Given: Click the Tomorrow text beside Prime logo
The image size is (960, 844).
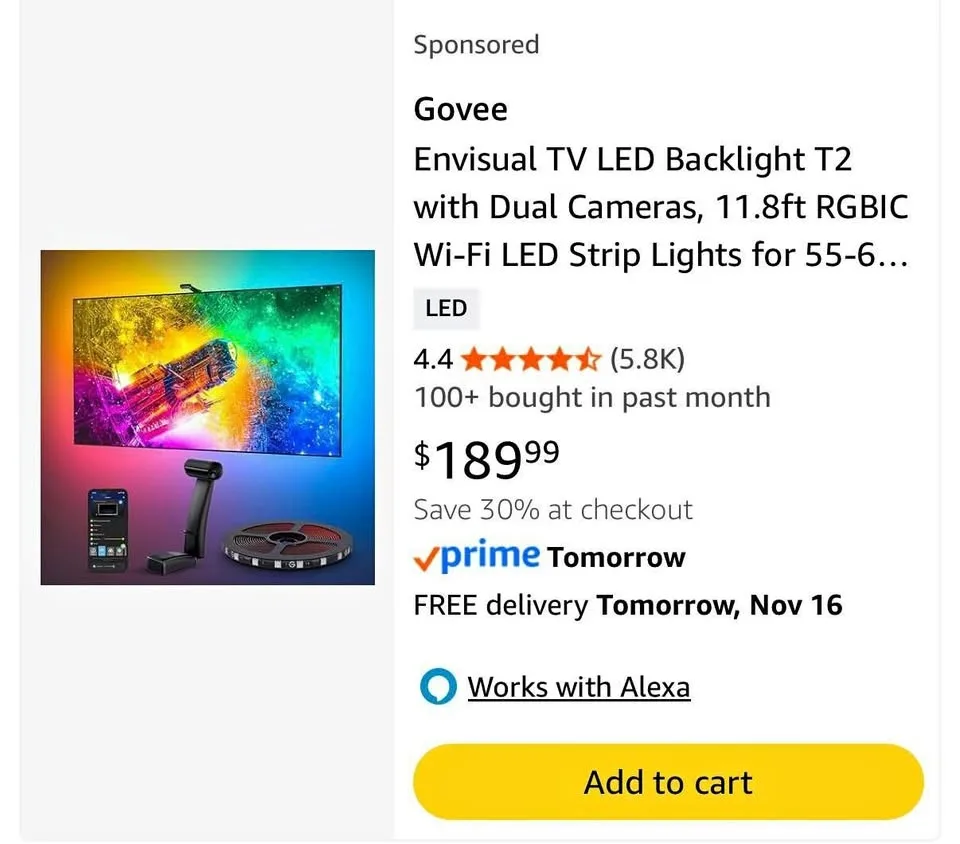Looking at the screenshot, I should coord(616,557).
